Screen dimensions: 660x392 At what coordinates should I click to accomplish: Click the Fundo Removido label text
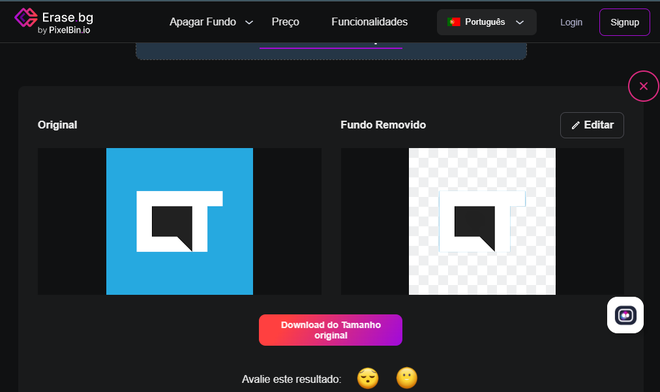[x=383, y=125]
